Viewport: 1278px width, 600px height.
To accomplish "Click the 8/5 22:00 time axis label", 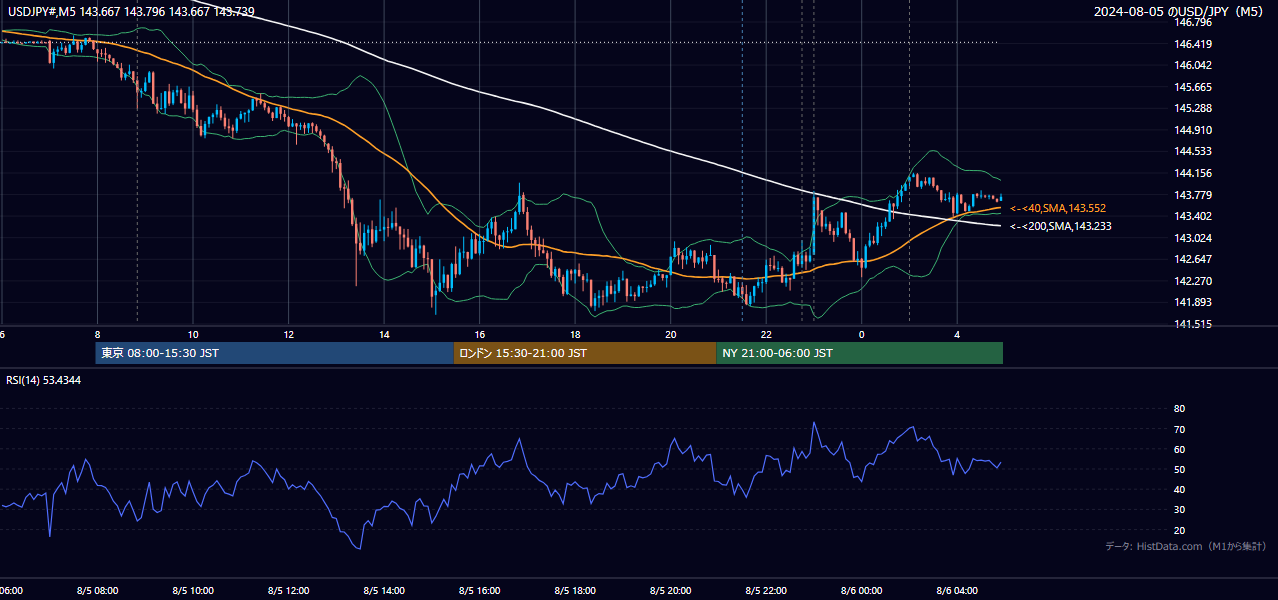I will click(766, 590).
